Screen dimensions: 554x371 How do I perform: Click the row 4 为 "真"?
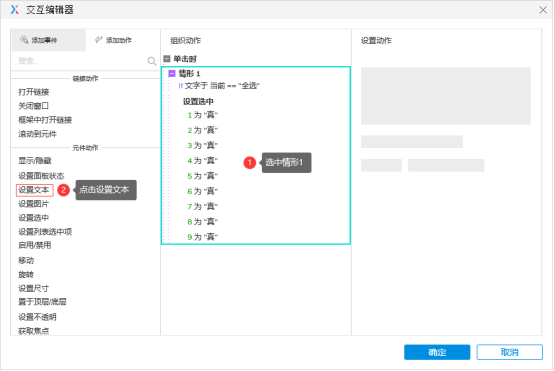[x=202, y=161]
